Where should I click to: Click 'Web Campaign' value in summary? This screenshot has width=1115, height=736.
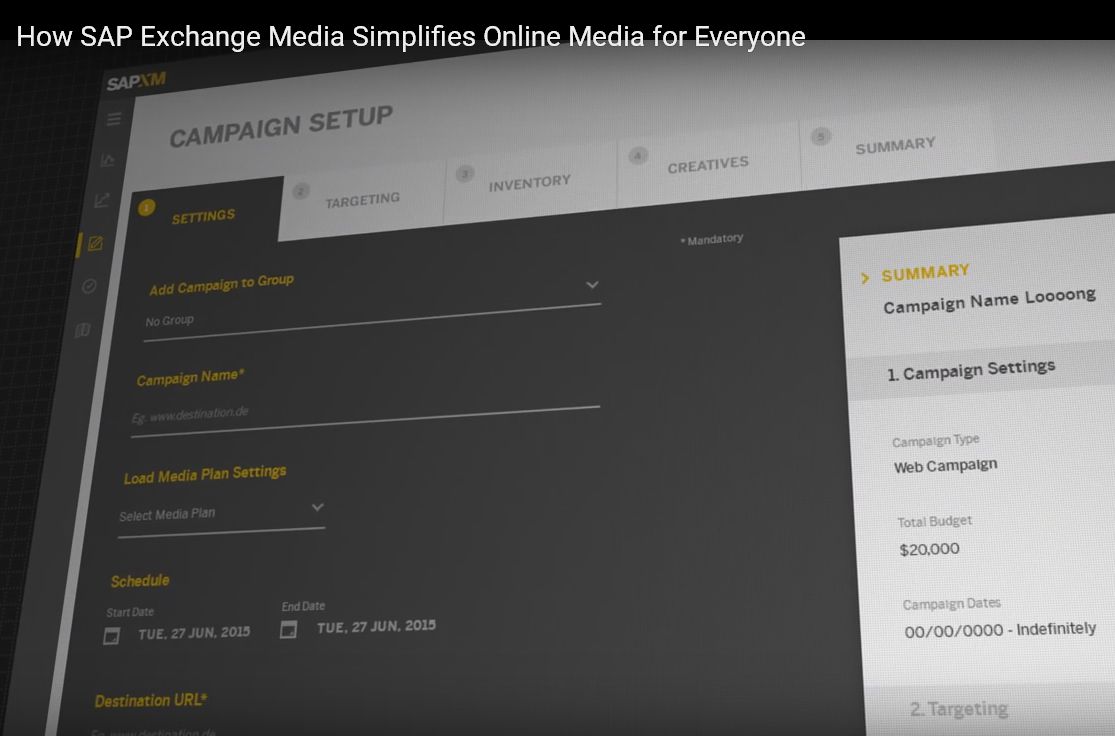[946, 466]
